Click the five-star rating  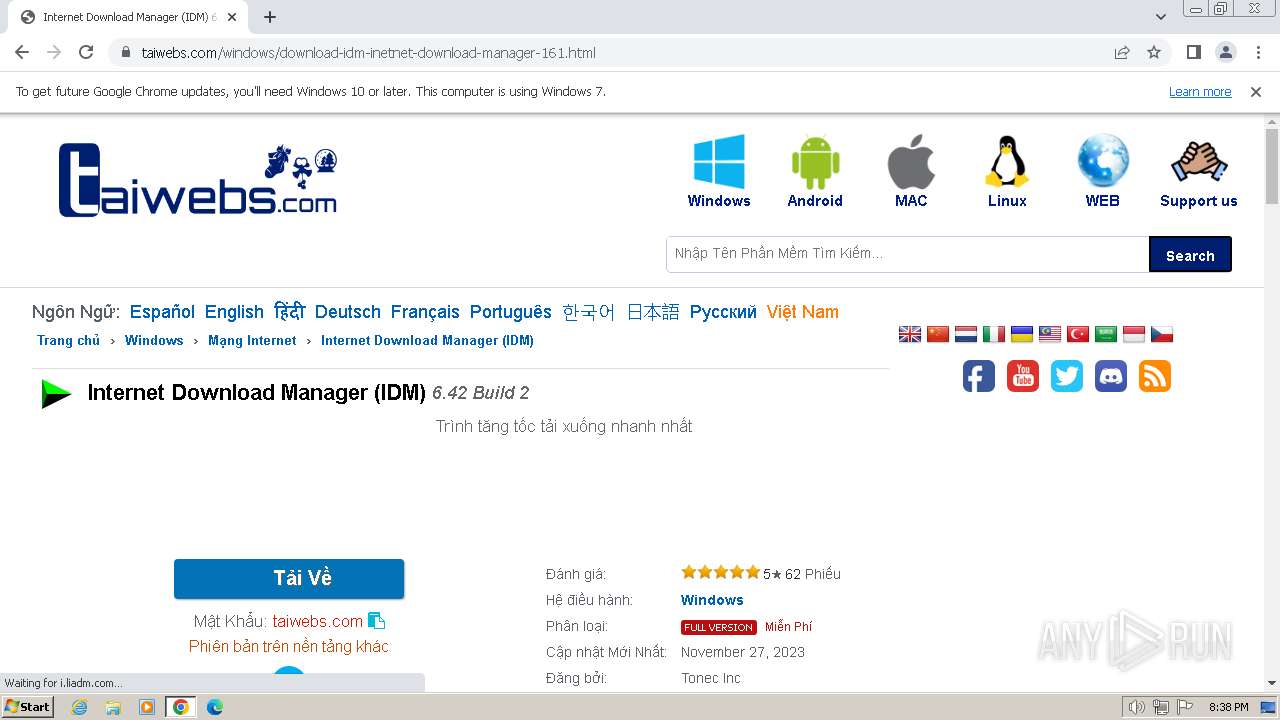click(720, 573)
